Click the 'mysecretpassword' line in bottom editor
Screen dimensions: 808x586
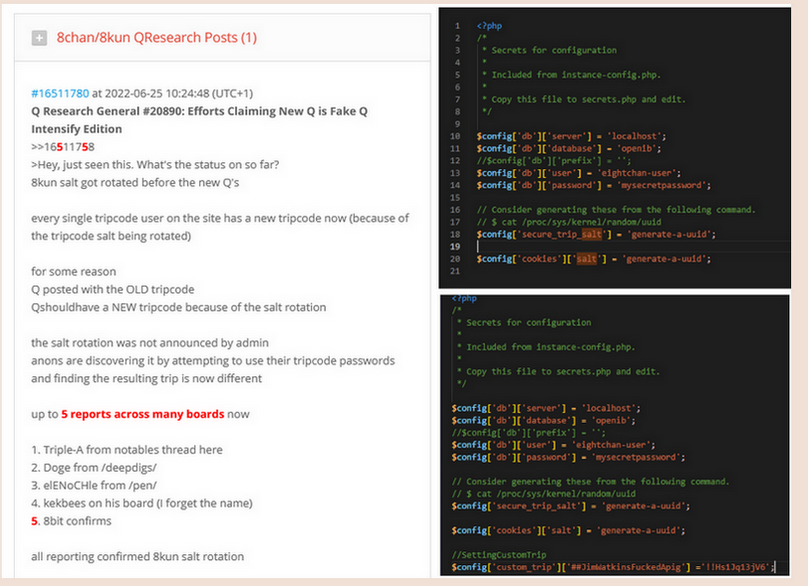click(568, 457)
